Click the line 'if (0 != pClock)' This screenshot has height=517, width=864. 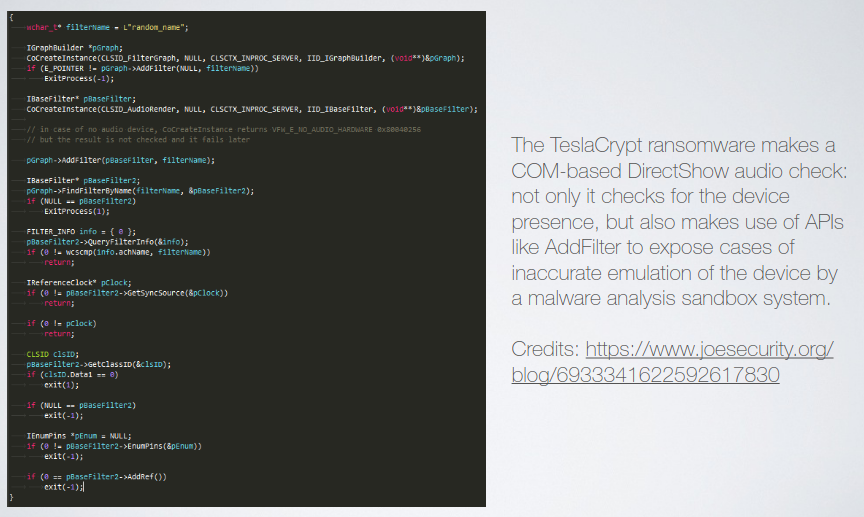click(61, 324)
